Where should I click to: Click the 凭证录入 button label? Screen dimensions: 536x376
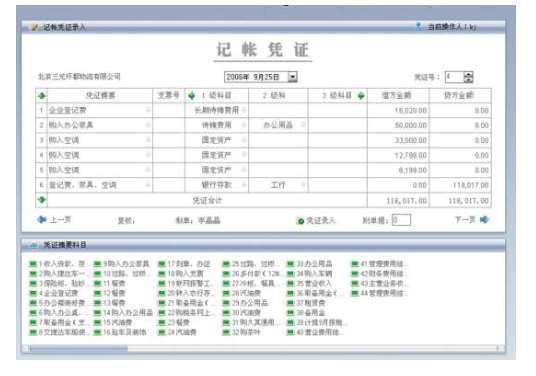point(320,221)
